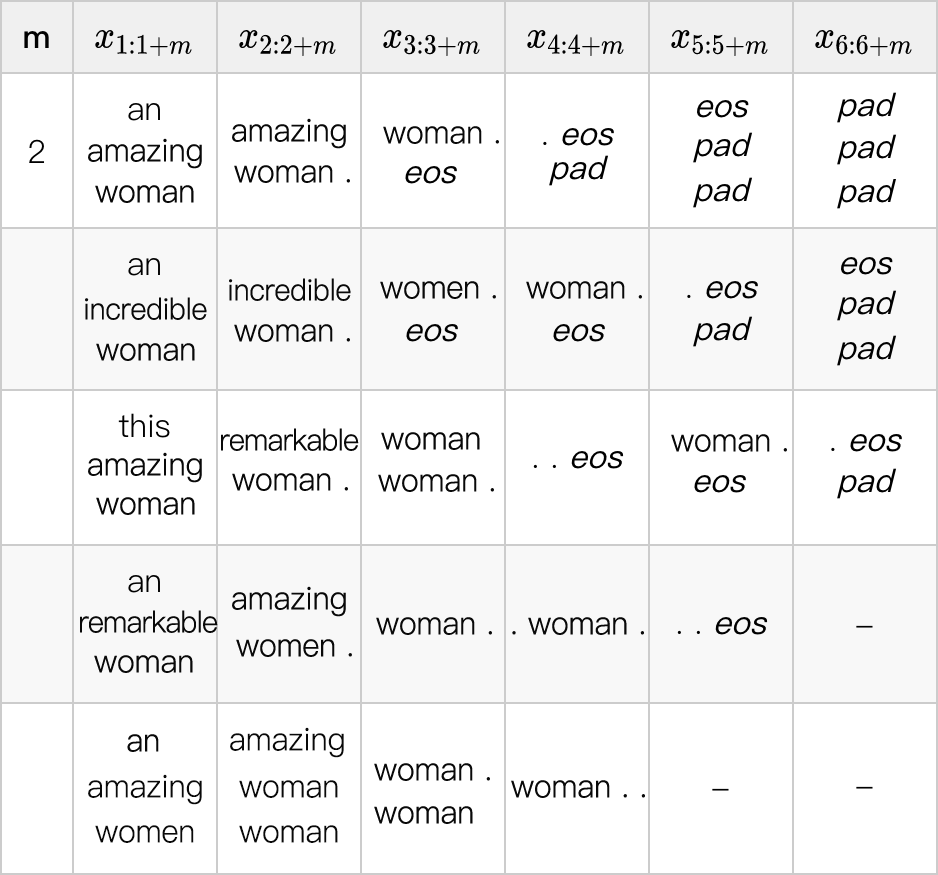Click the "amazing women ." cell
This screenshot has width=938, height=875.
pyautogui.click(x=288, y=622)
